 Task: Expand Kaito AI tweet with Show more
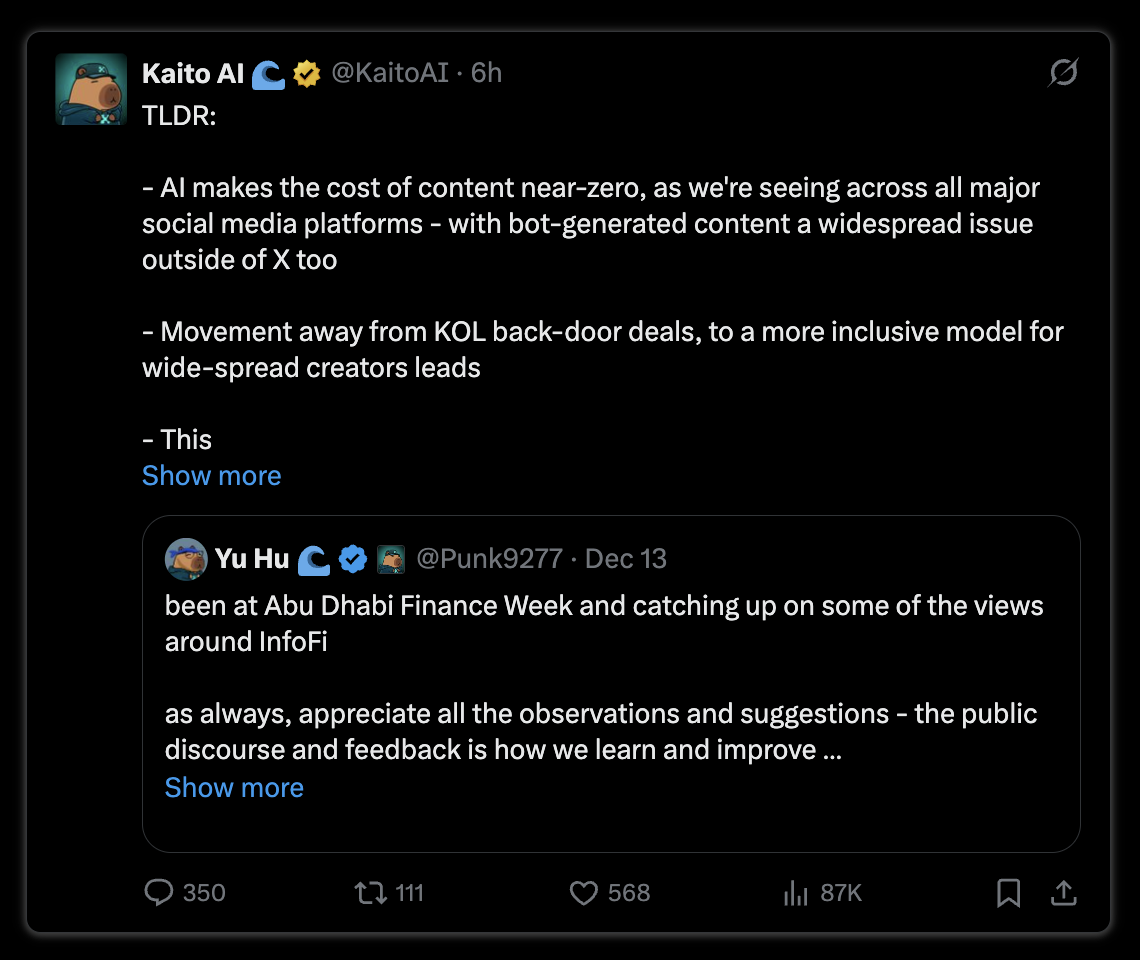(212, 476)
